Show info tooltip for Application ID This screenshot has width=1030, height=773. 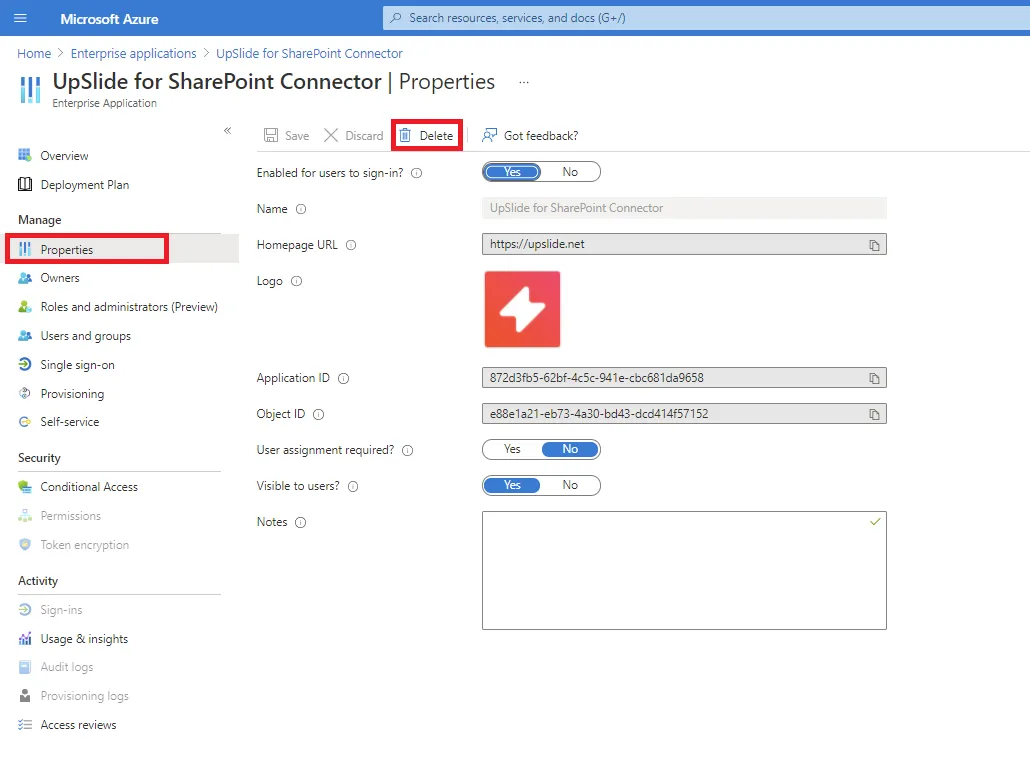[344, 378]
